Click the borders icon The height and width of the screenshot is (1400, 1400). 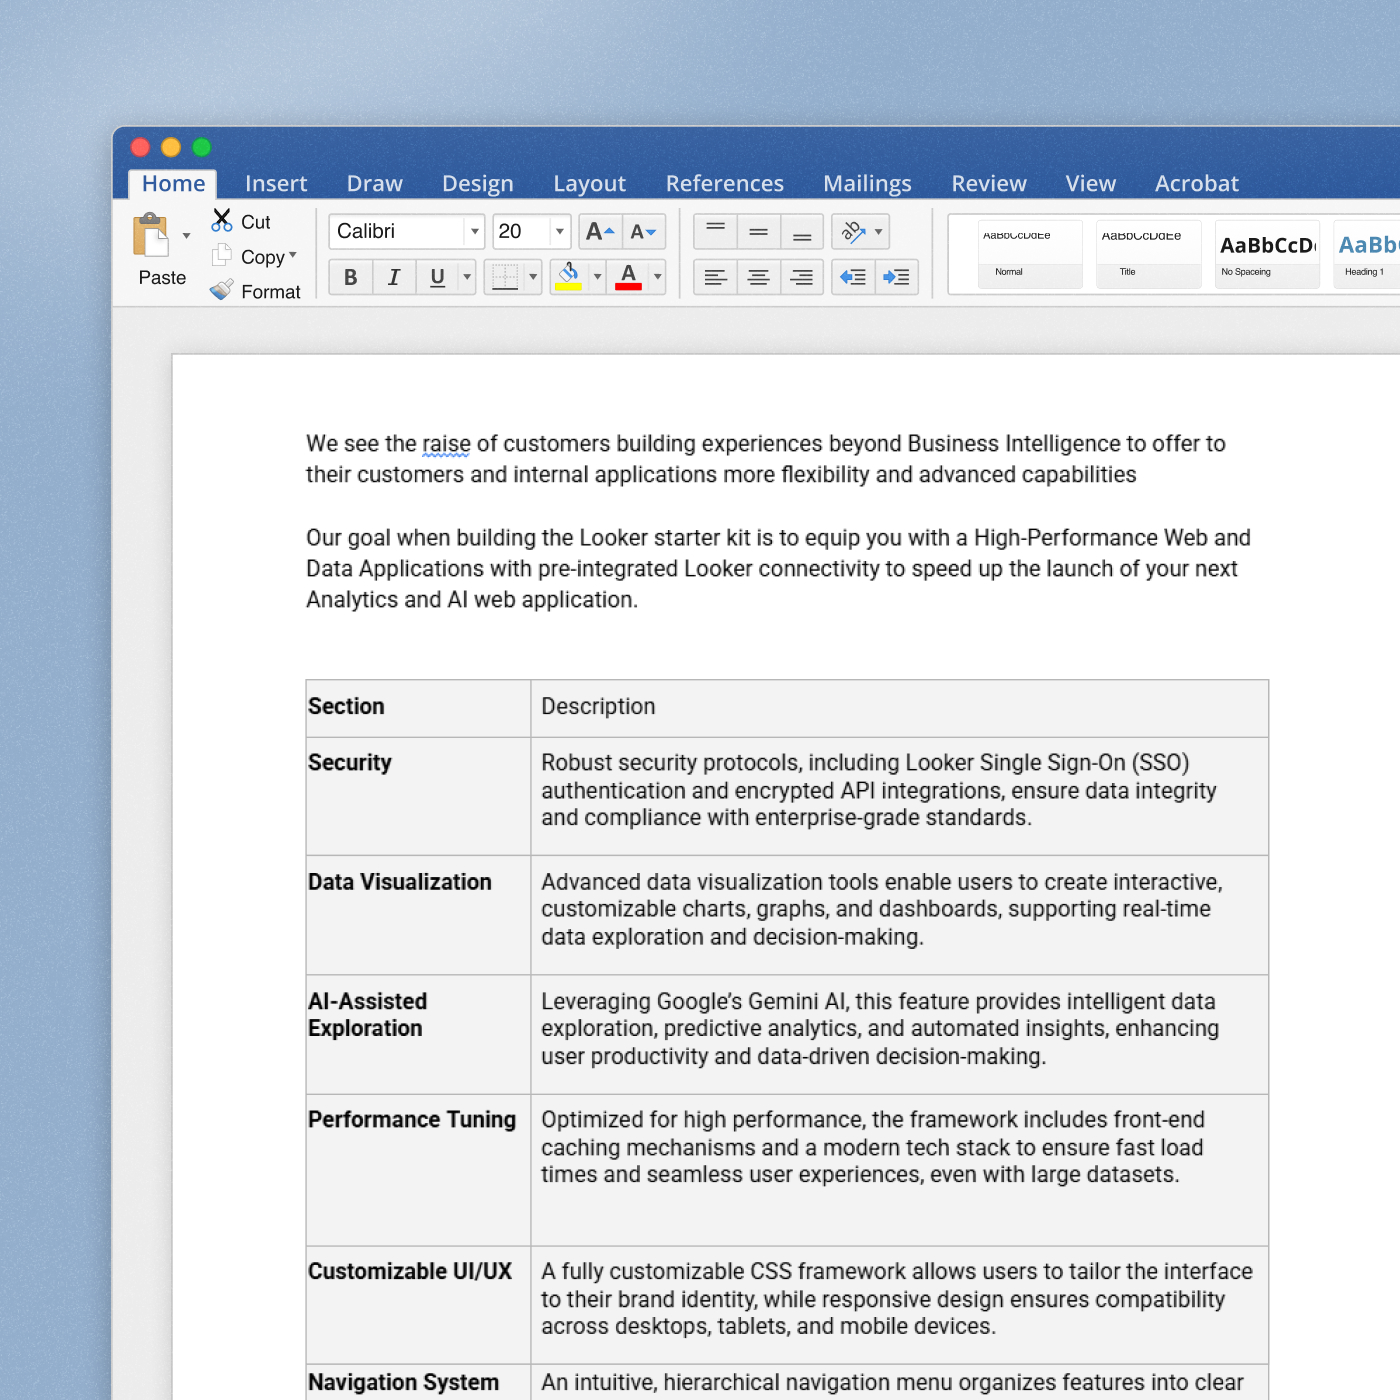click(505, 277)
